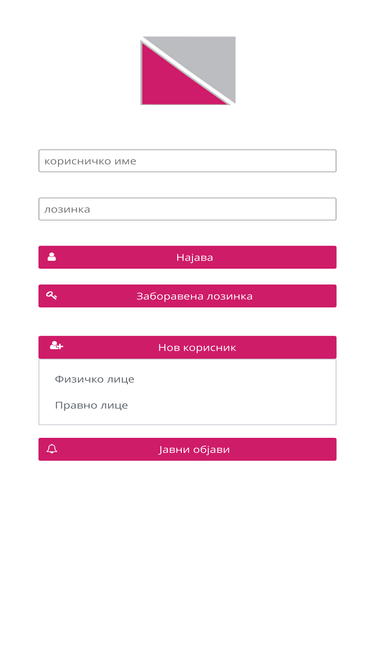Screen dimensions: 375x667
Task: Select Физичко лице from the list
Action: [x=94, y=379]
